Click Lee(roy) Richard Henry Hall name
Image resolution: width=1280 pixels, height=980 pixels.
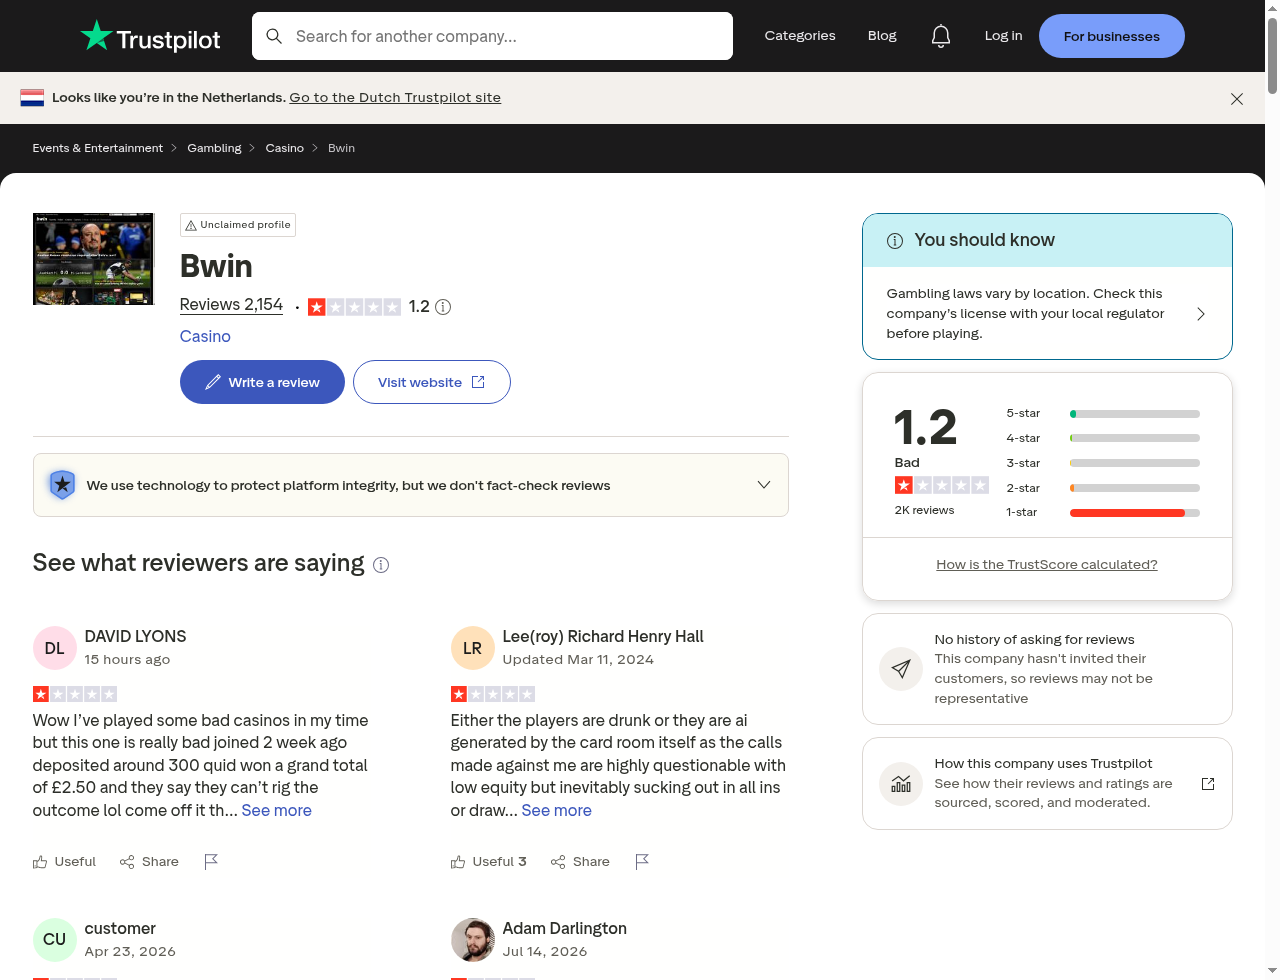tap(603, 637)
